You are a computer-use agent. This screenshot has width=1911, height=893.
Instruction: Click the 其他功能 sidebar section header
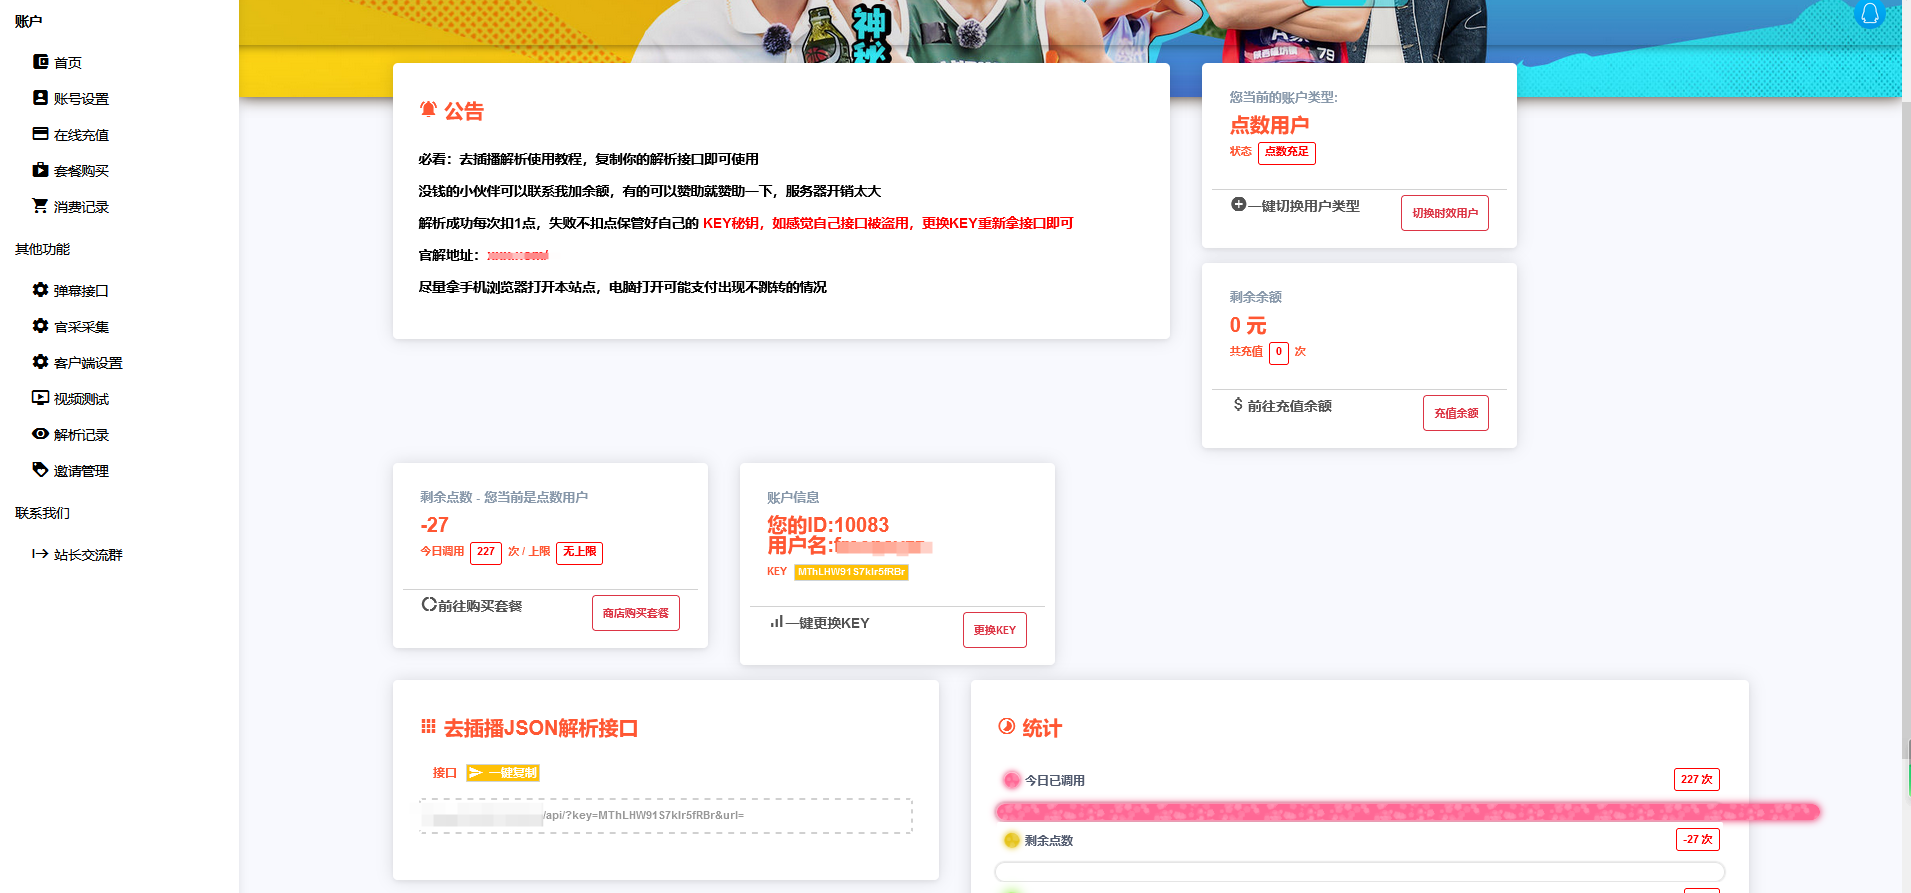pos(42,249)
